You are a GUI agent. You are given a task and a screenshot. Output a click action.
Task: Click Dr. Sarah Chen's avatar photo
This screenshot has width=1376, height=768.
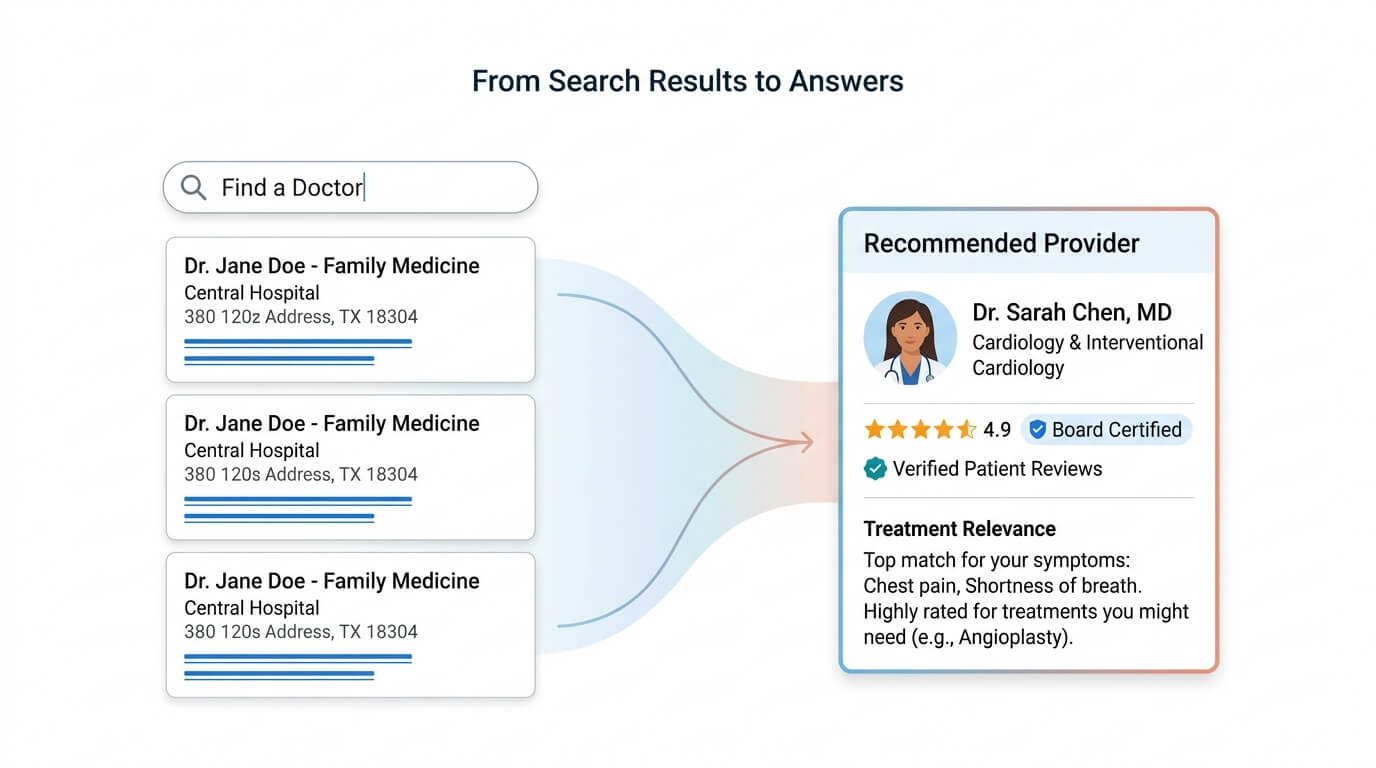[x=910, y=338]
